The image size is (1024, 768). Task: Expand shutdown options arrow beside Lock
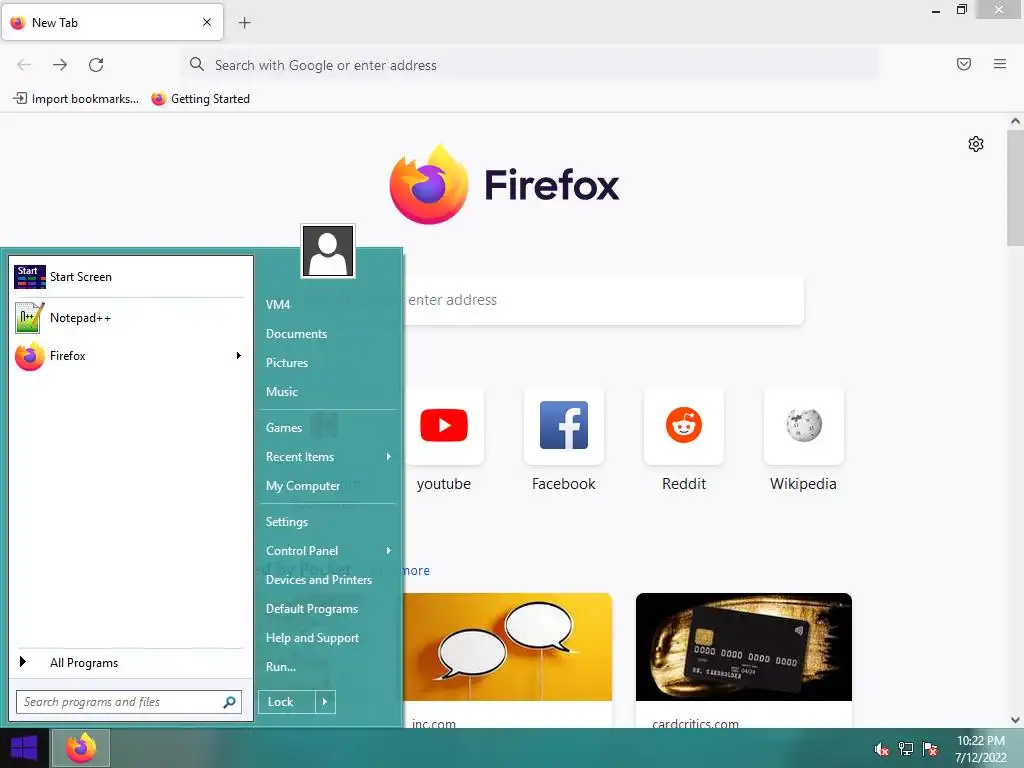pos(325,702)
